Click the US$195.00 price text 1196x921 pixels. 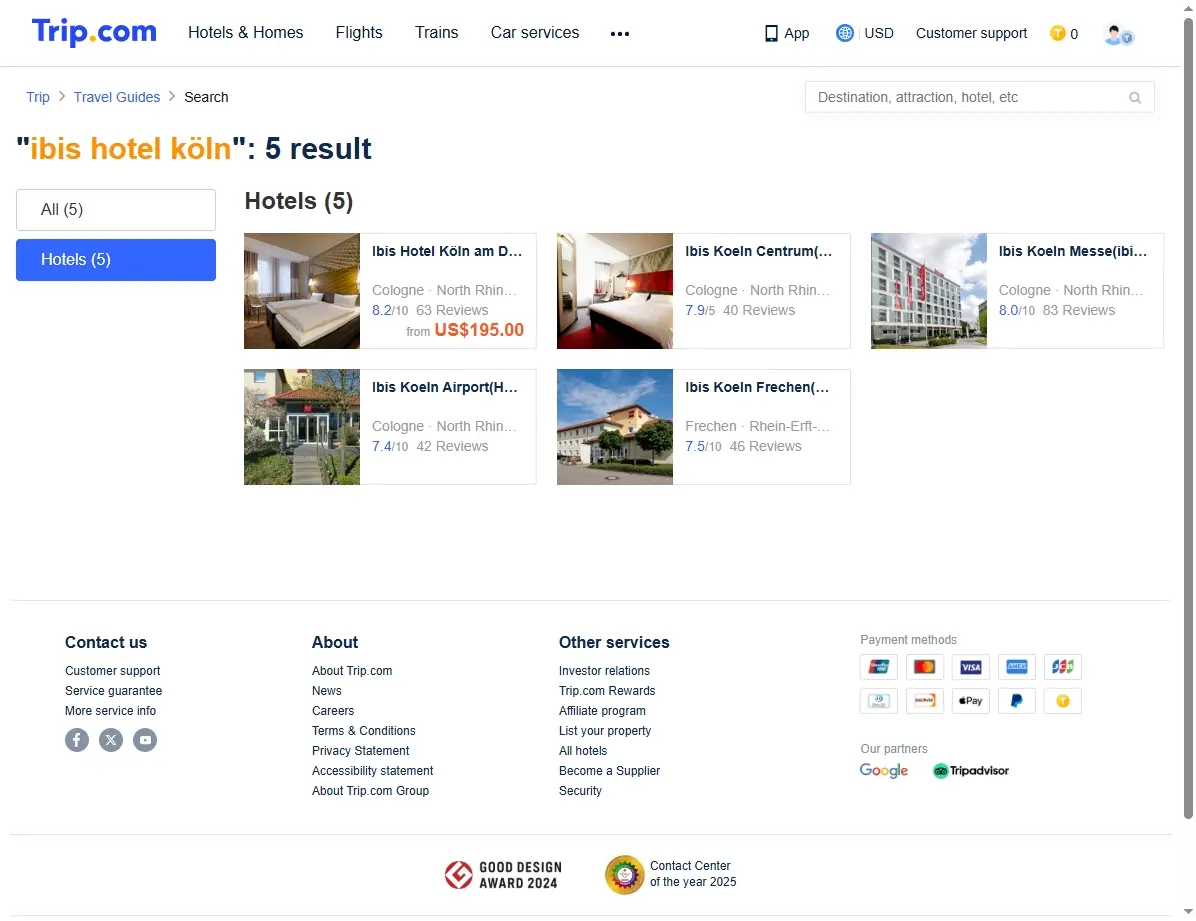click(x=479, y=330)
